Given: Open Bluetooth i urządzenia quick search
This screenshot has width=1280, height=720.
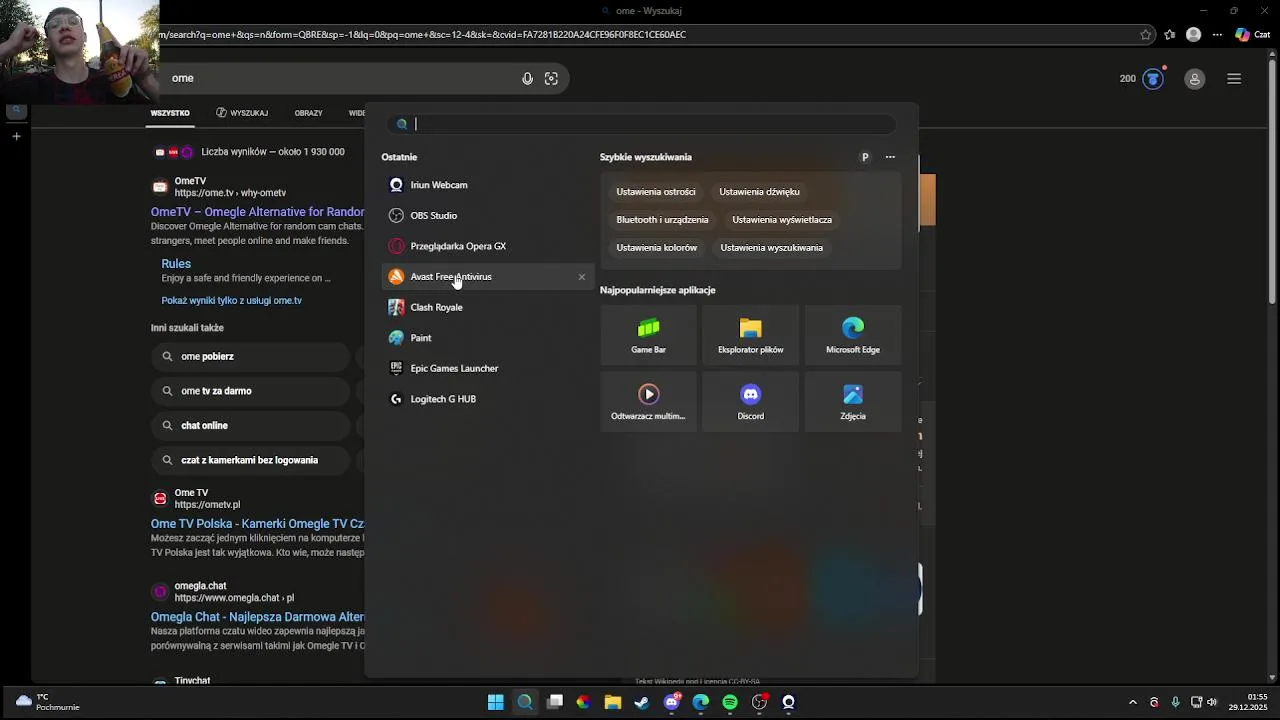Looking at the screenshot, I should coord(662,220).
